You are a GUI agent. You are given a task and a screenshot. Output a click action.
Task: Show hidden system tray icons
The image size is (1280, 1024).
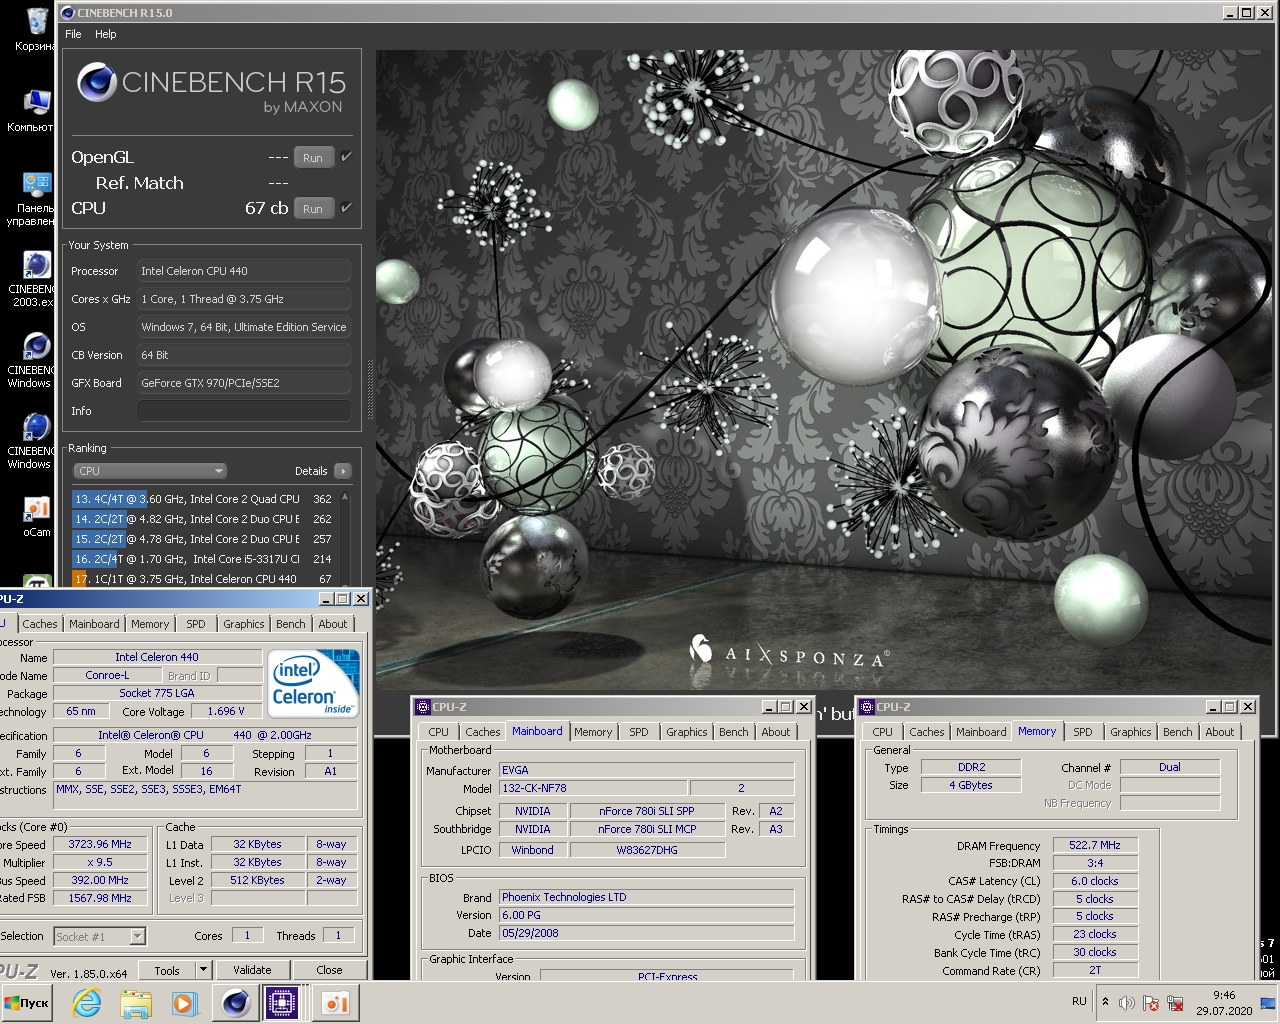(1105, 1002)
